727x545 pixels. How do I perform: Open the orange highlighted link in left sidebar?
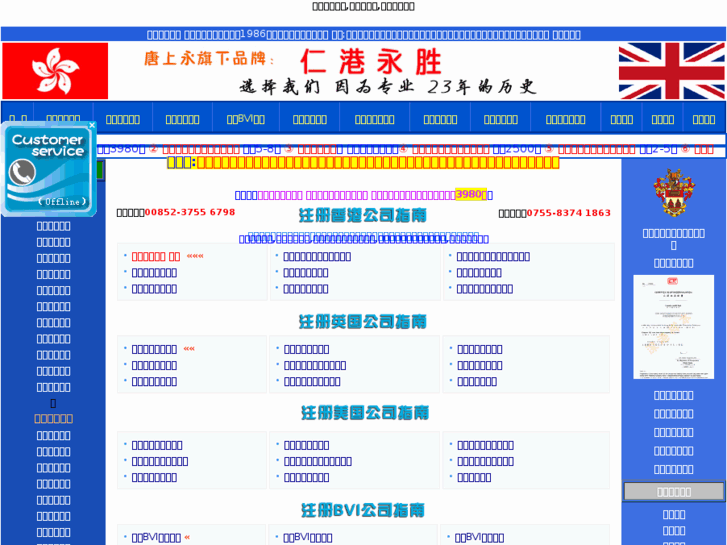(x=53, y=419)
